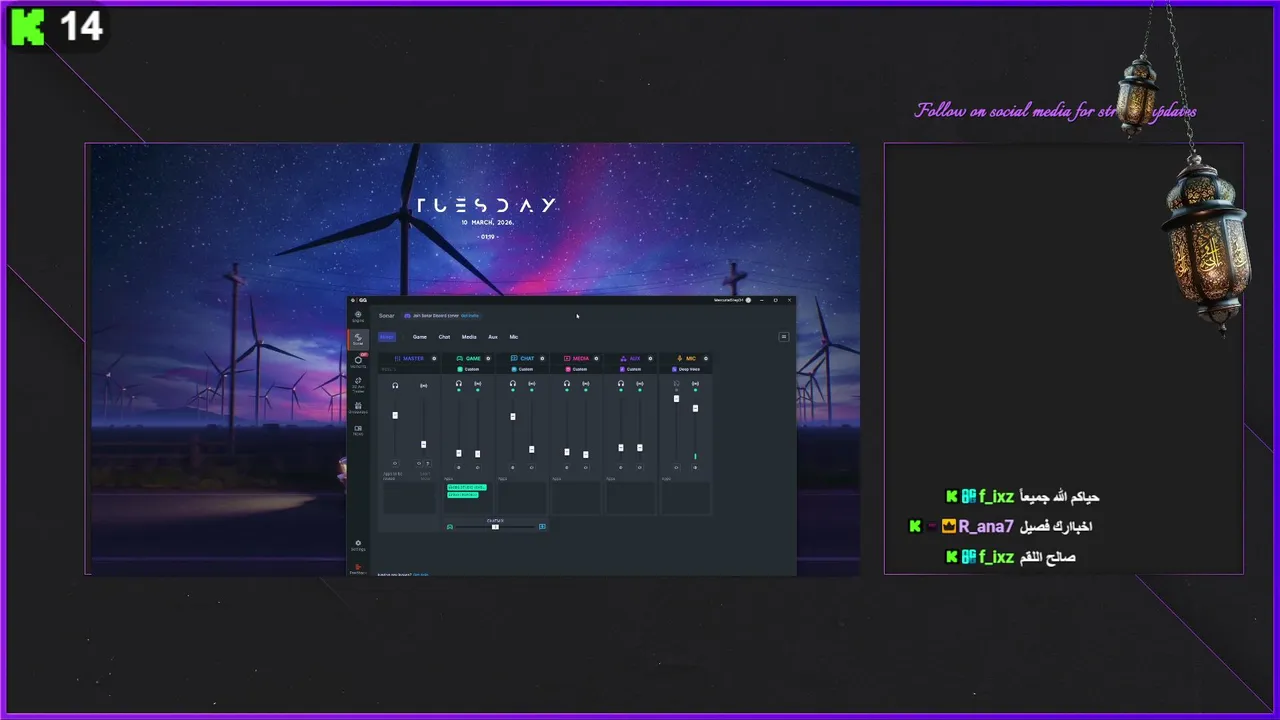This screenshot has width=1280, height=720.
Task: Click the GG logo in the title bar
Action: click(362, 300)
